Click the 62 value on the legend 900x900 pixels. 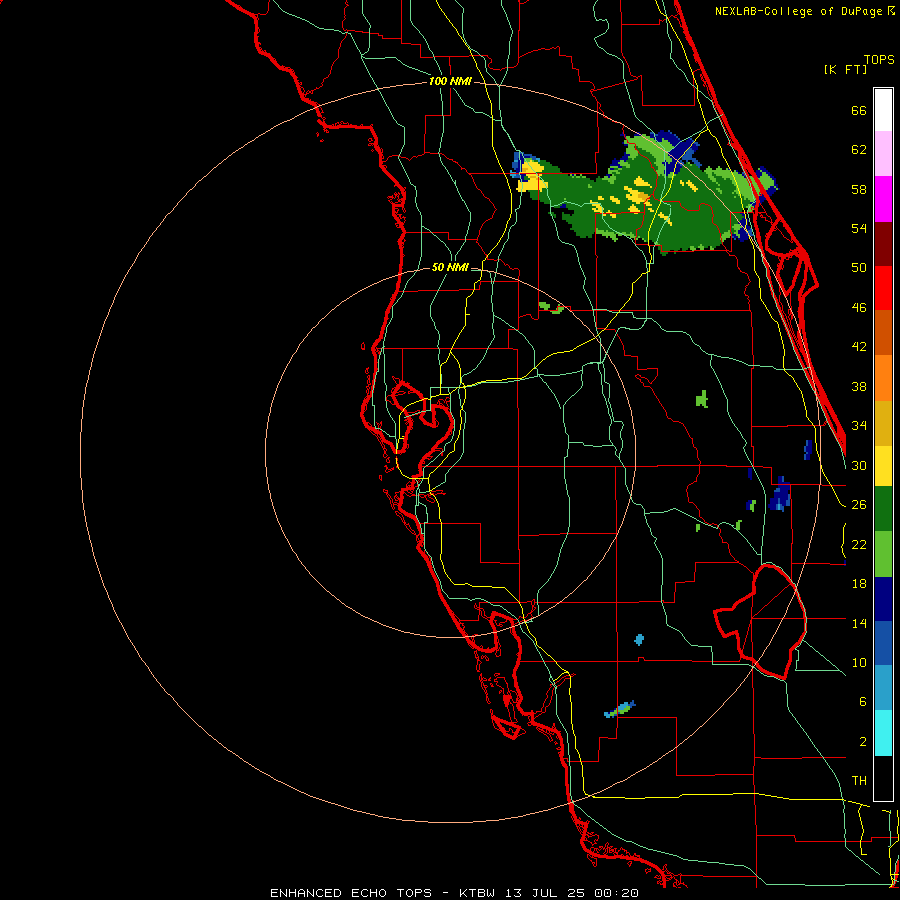[859, 149]
